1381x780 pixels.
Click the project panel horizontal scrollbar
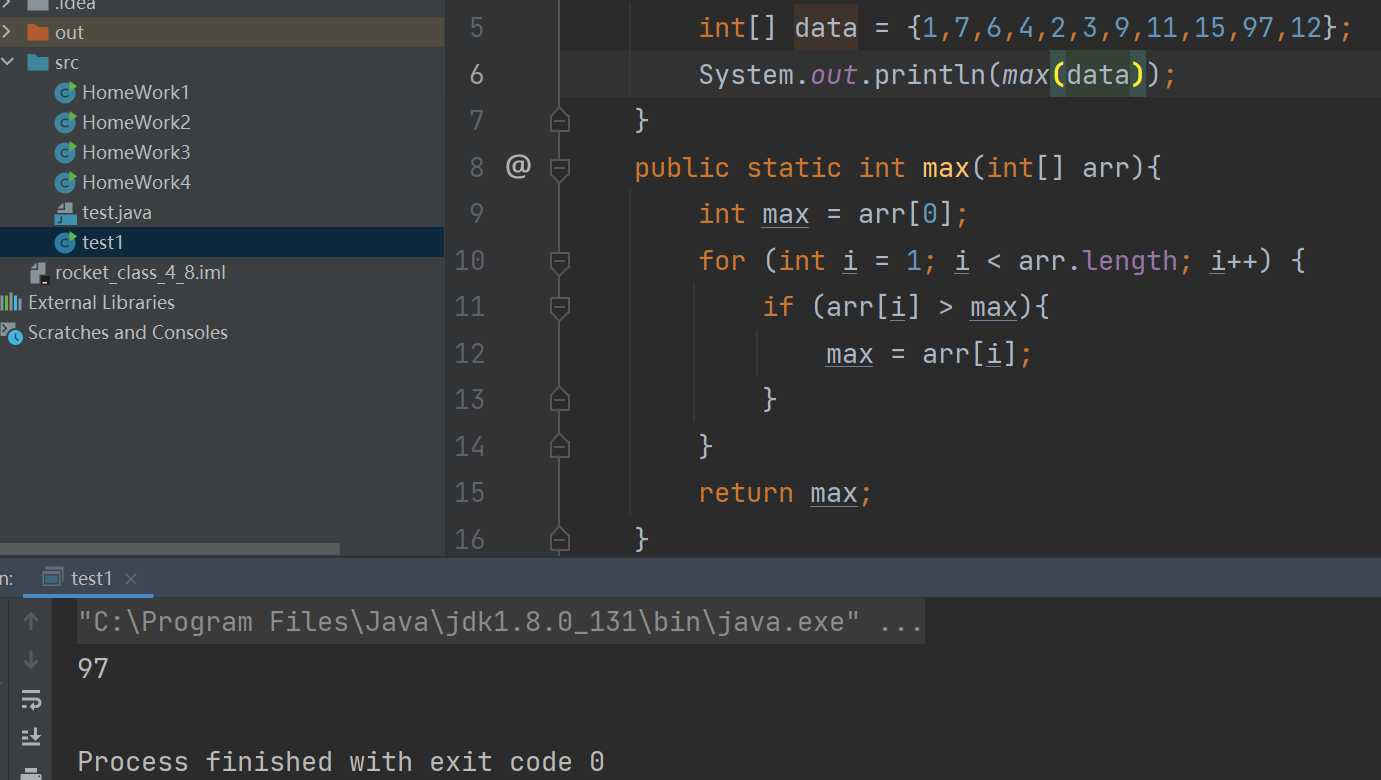tap(170, 548)
